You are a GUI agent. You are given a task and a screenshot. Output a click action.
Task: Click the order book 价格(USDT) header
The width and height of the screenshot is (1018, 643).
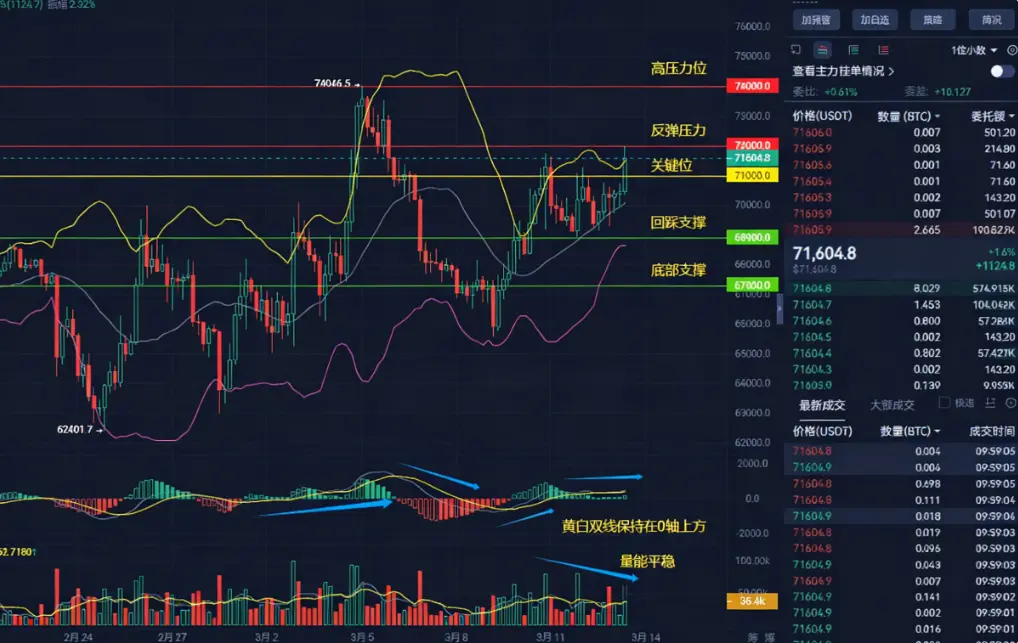pyautogui.click(x=822, y=116)
